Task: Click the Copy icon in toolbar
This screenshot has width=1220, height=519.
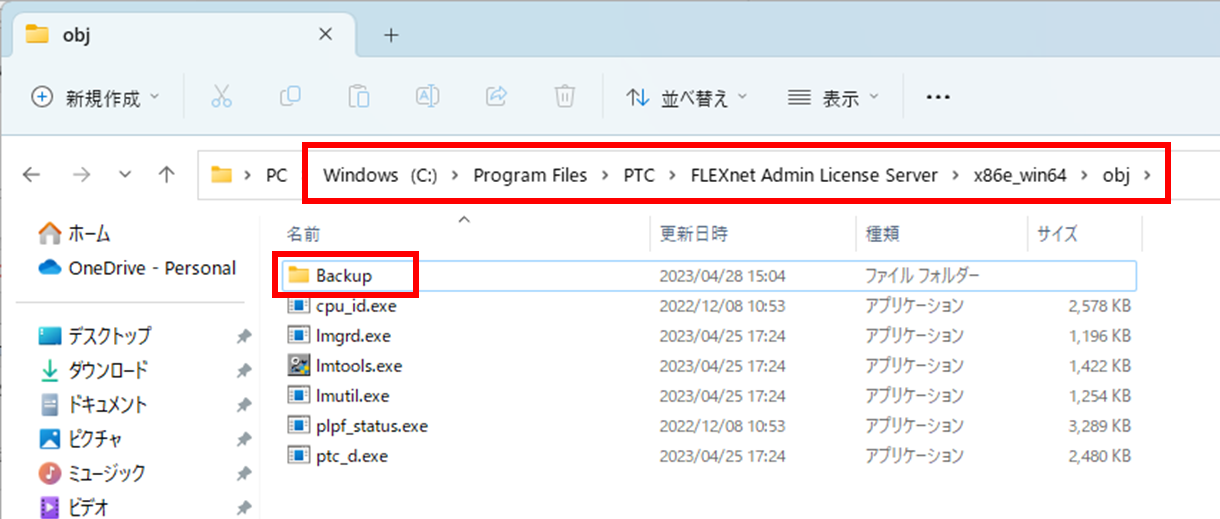Action: click(x=290, y=96)
